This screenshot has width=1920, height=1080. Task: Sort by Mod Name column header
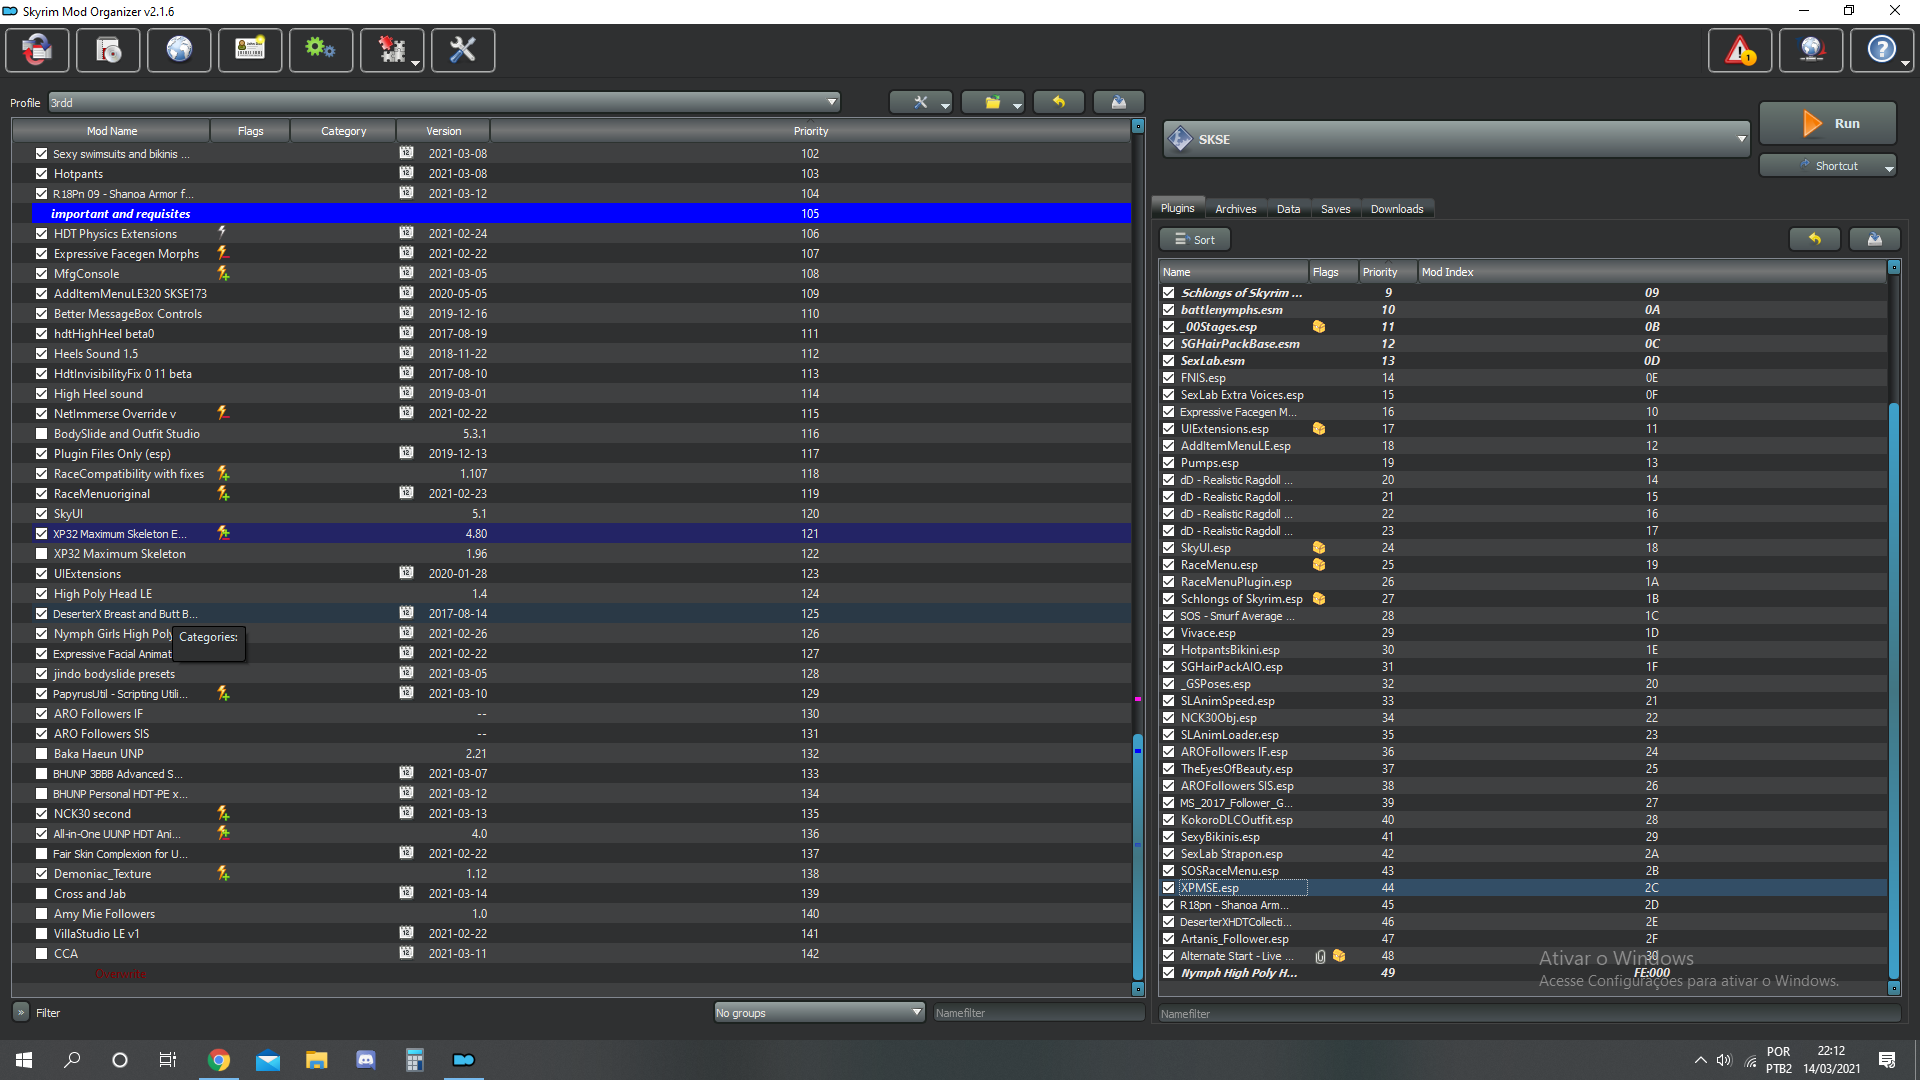point(111,131)
